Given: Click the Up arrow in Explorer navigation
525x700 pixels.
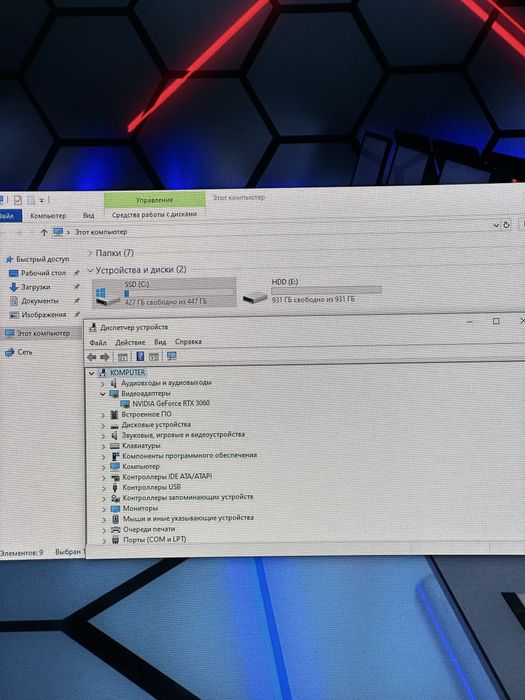Looking at the screenshot, I should [44, 232].
